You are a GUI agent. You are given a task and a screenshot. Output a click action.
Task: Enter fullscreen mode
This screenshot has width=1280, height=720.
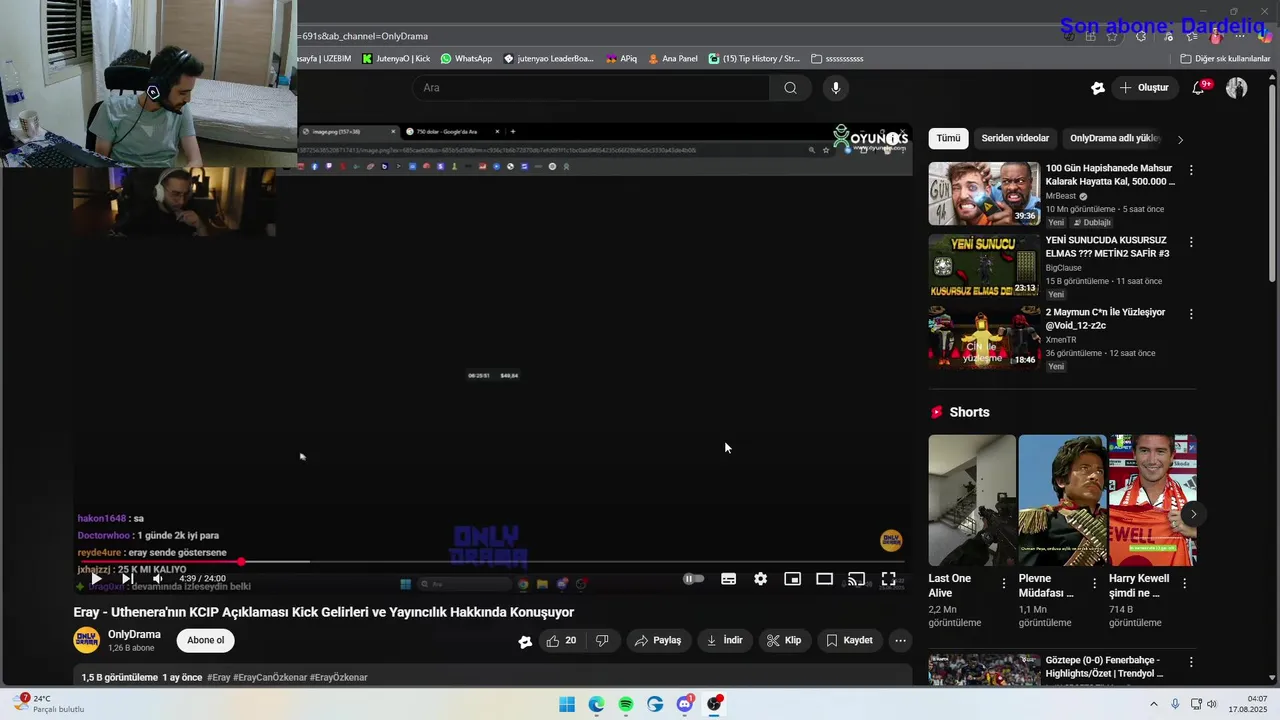[x=888, y=578]
